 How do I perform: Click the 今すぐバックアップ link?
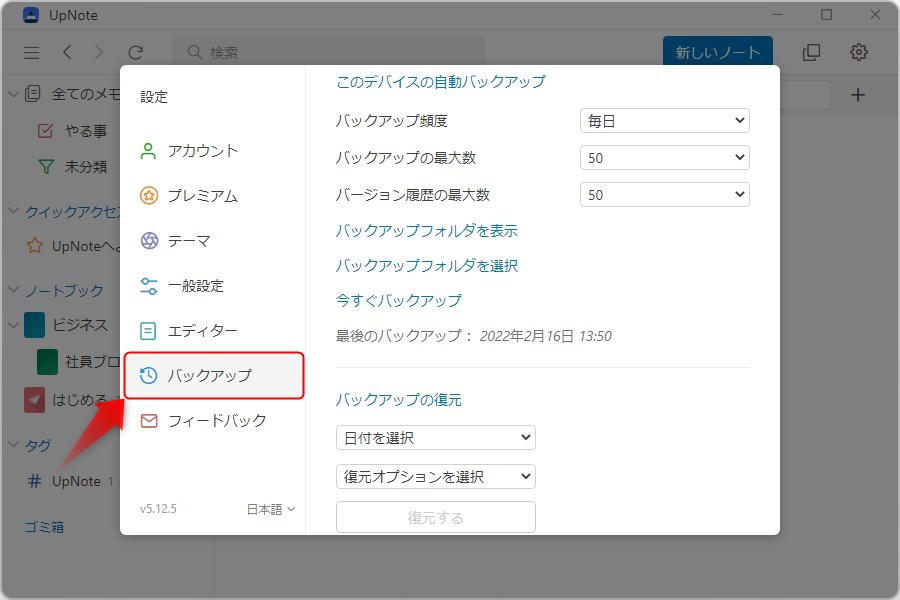[x=398, y=300]
